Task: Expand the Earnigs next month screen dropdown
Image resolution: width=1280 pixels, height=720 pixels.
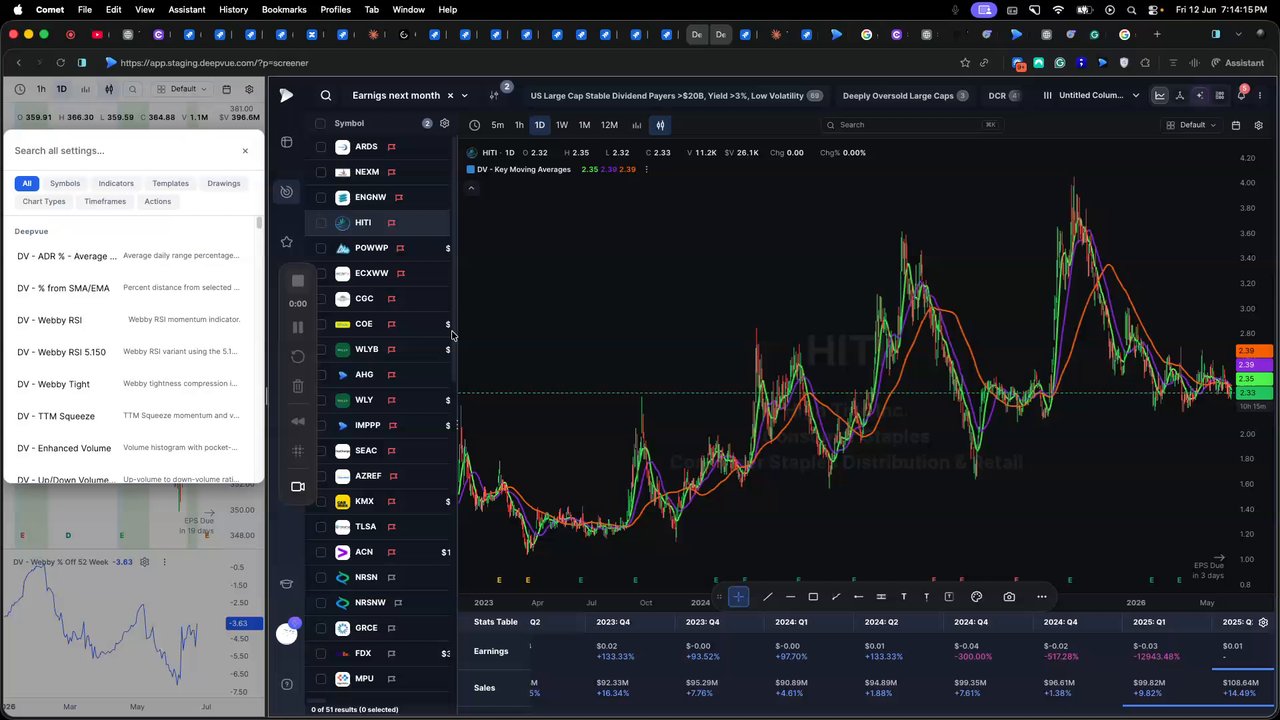Action: 464,96
